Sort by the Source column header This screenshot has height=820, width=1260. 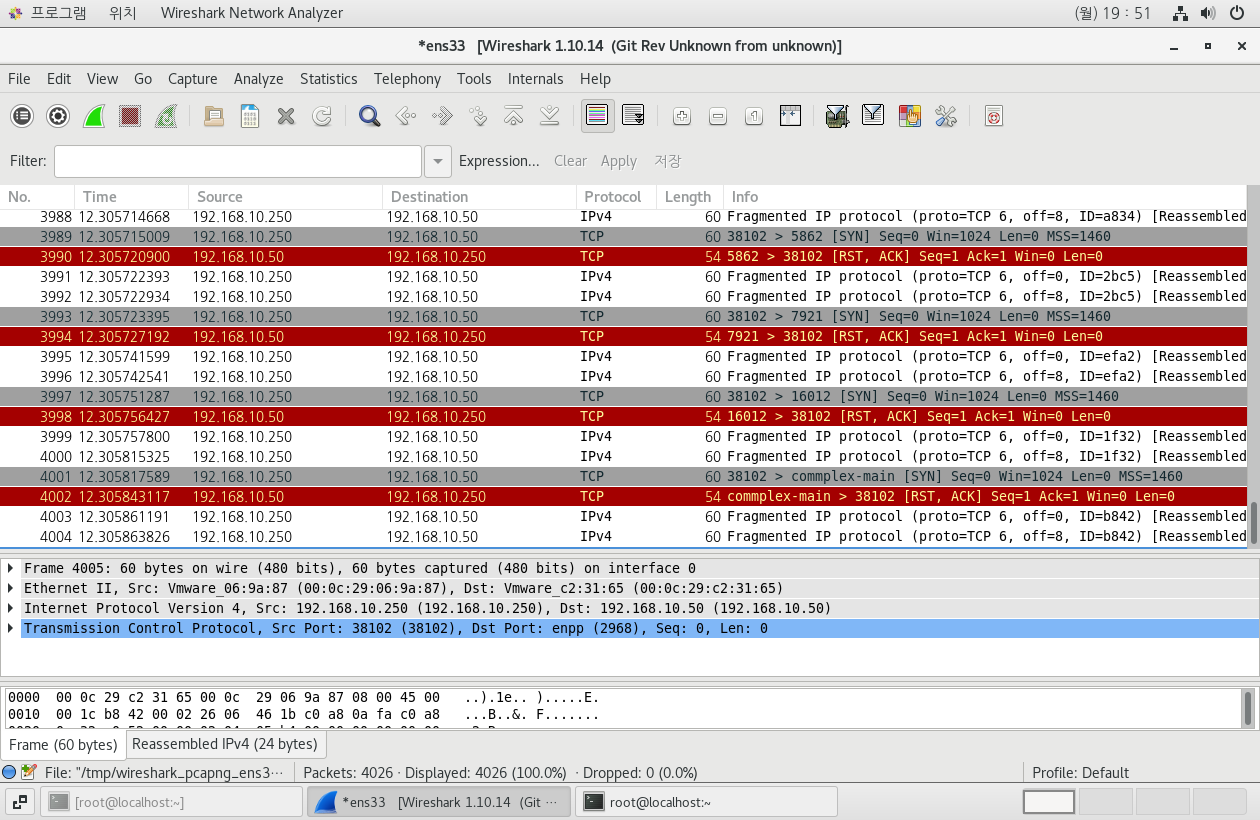pos(285,197)
